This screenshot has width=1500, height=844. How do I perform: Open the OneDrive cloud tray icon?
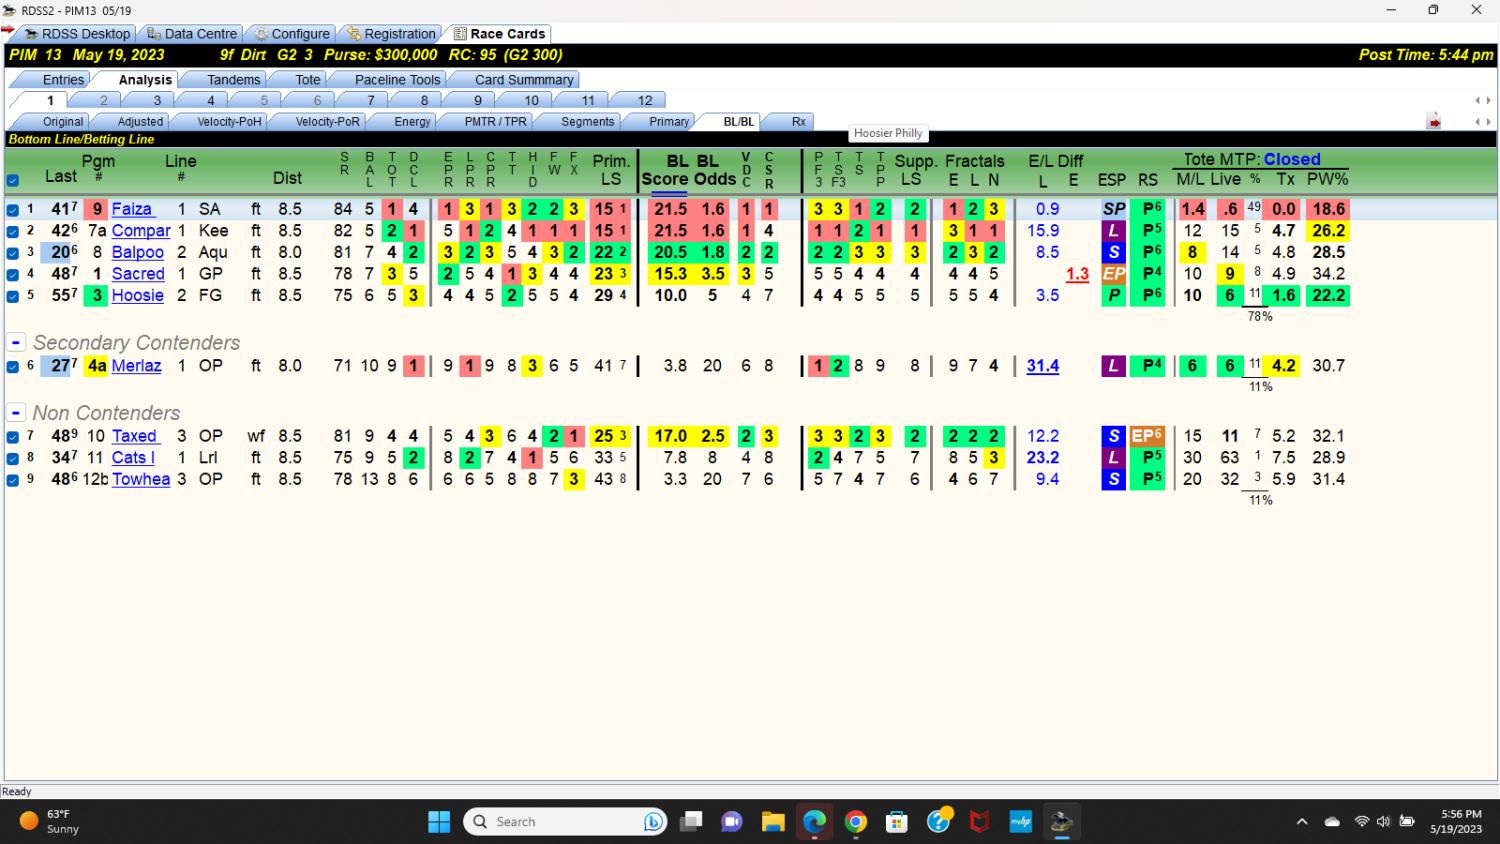tap(1332, 822)
